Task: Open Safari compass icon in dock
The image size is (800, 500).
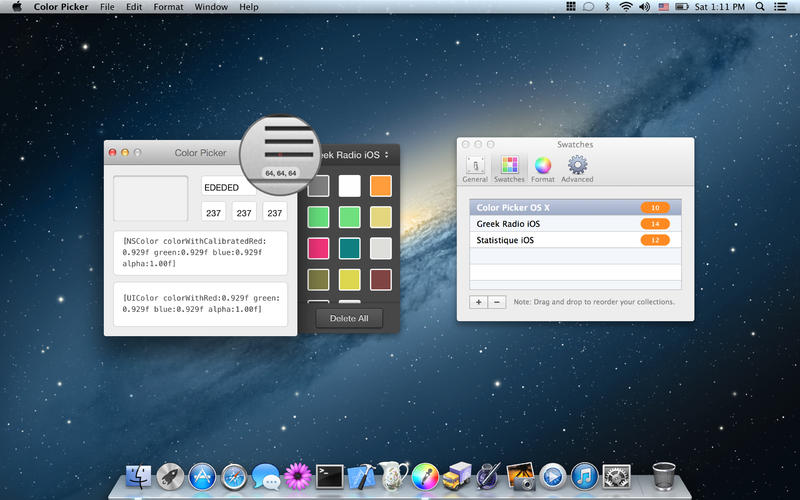Action: [234, 477]
